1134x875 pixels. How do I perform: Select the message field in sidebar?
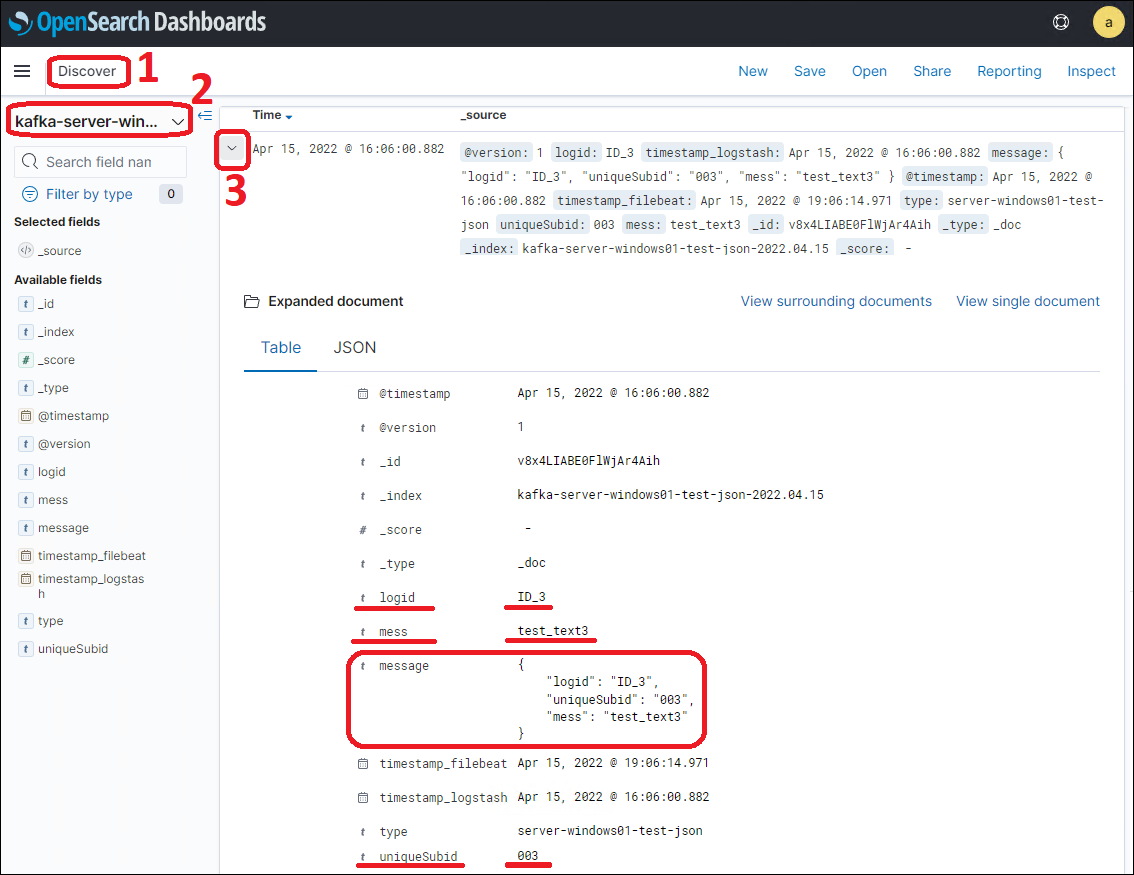[64, 528]
